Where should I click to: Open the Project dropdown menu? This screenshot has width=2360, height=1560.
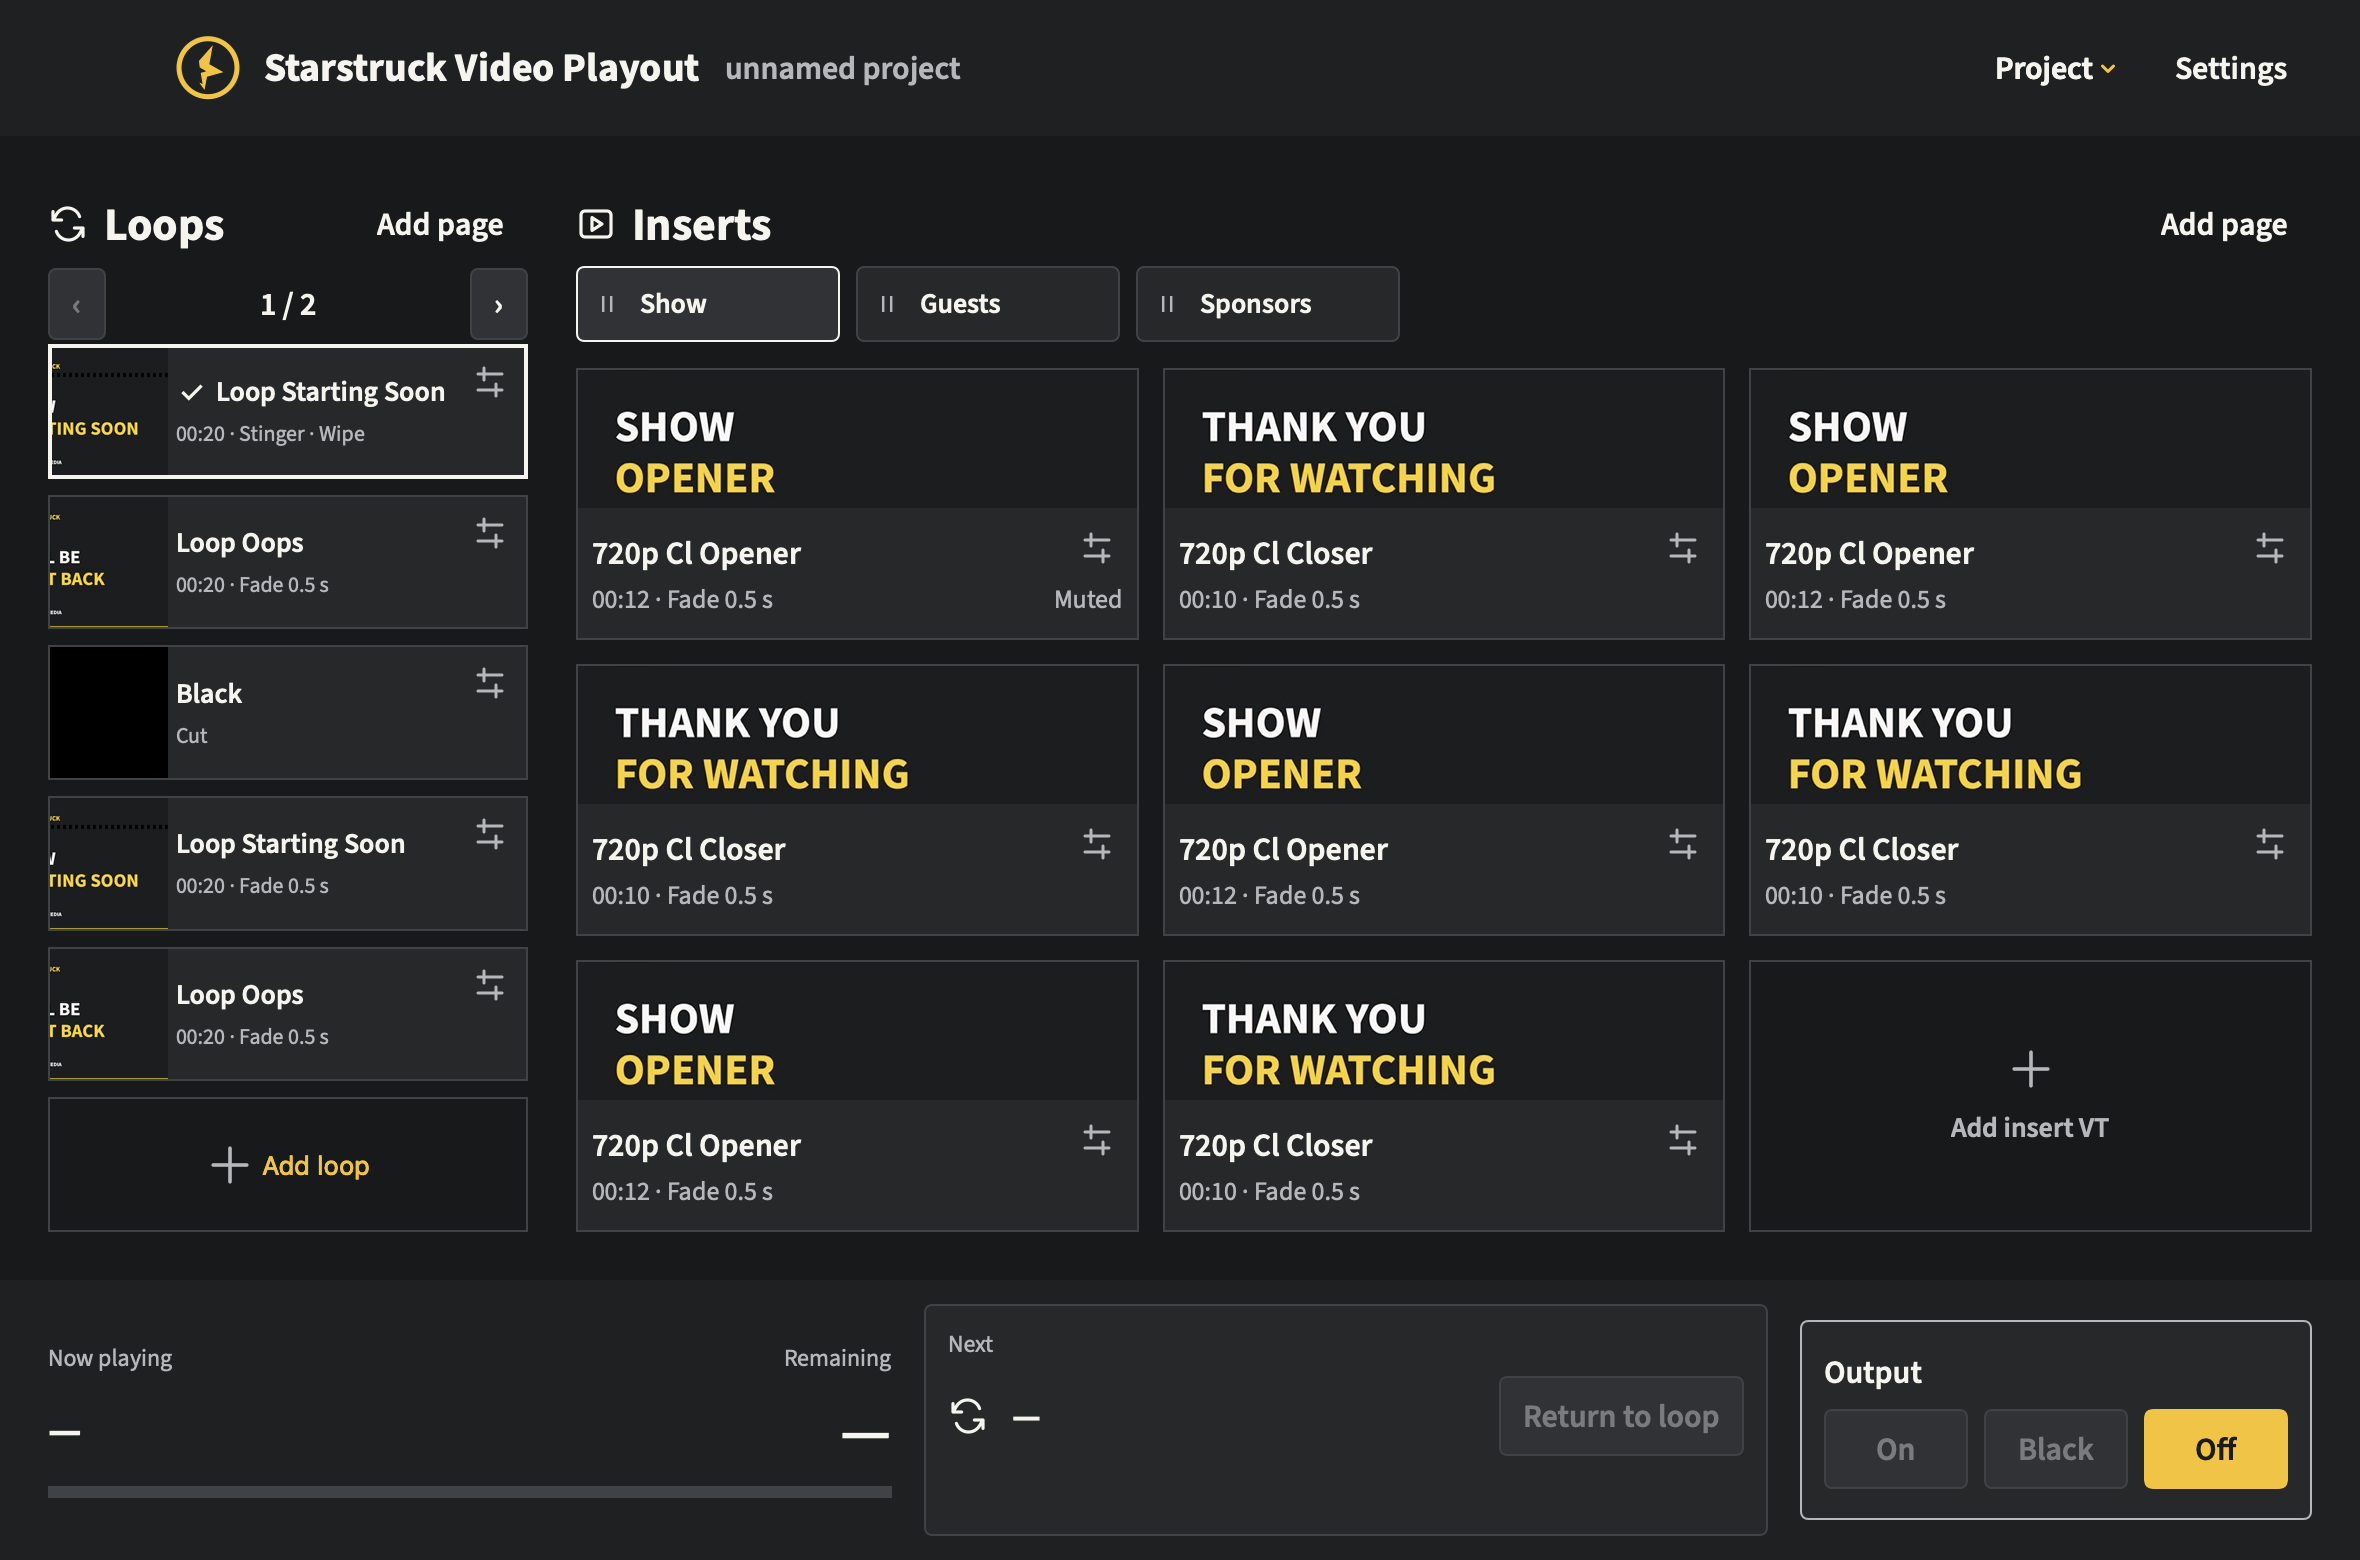pyautogui.click(x=2054, y=68)
